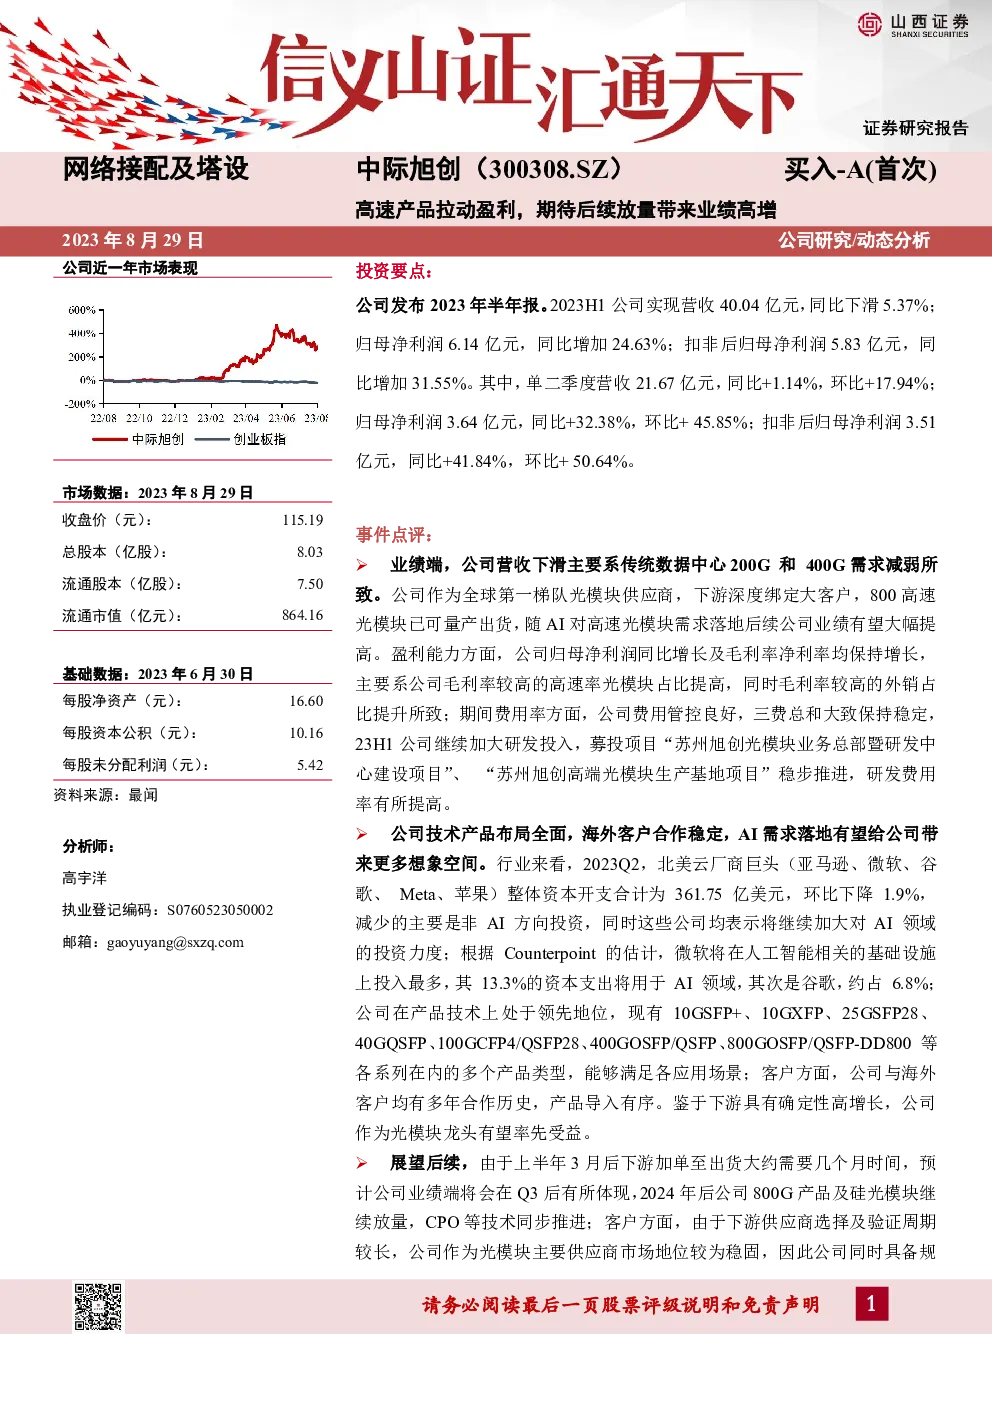Click the 资料来源：最闻 note
Image resolution: width=992 pixels, height=1403 pixels.
point(106,795)
